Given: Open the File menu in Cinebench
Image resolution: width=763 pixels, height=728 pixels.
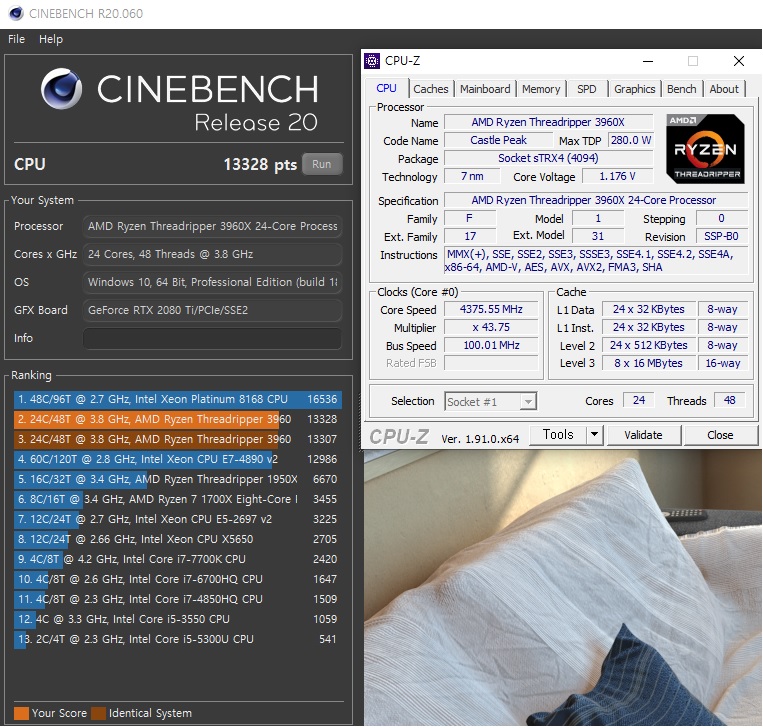Looking at the screenshot, I should pyautogui.click(x=16, y=39).
